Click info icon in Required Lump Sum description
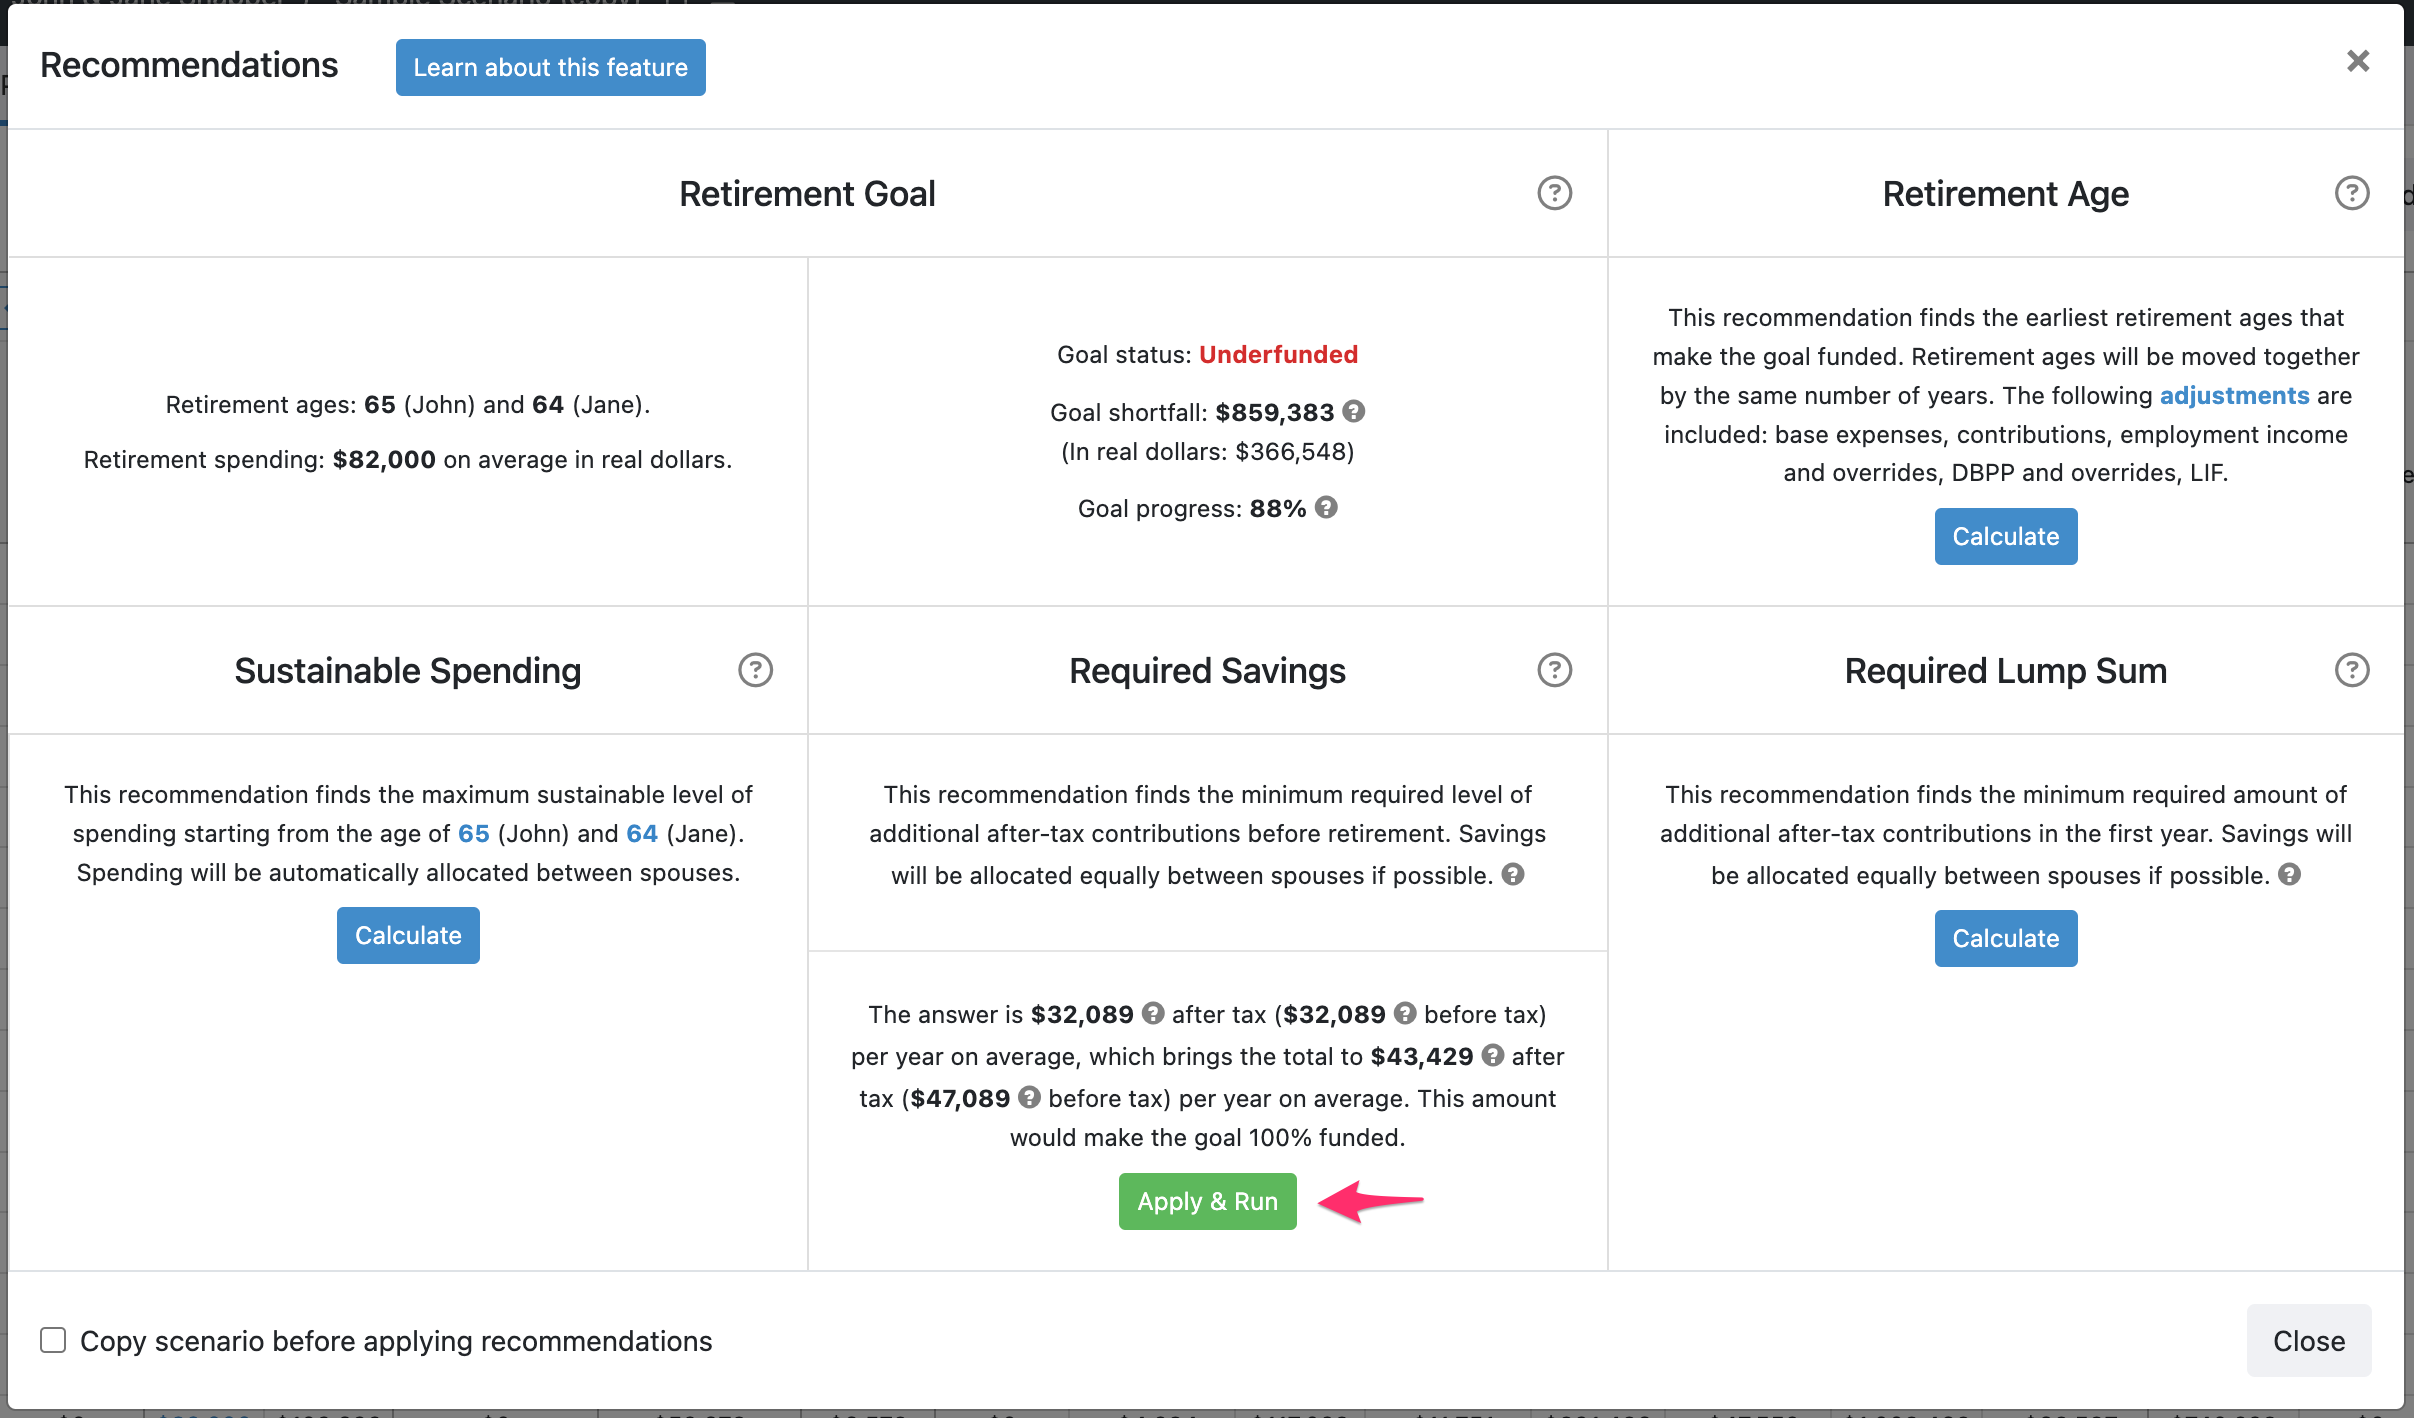2414x1418 pixels. [x=2289, y=874]
